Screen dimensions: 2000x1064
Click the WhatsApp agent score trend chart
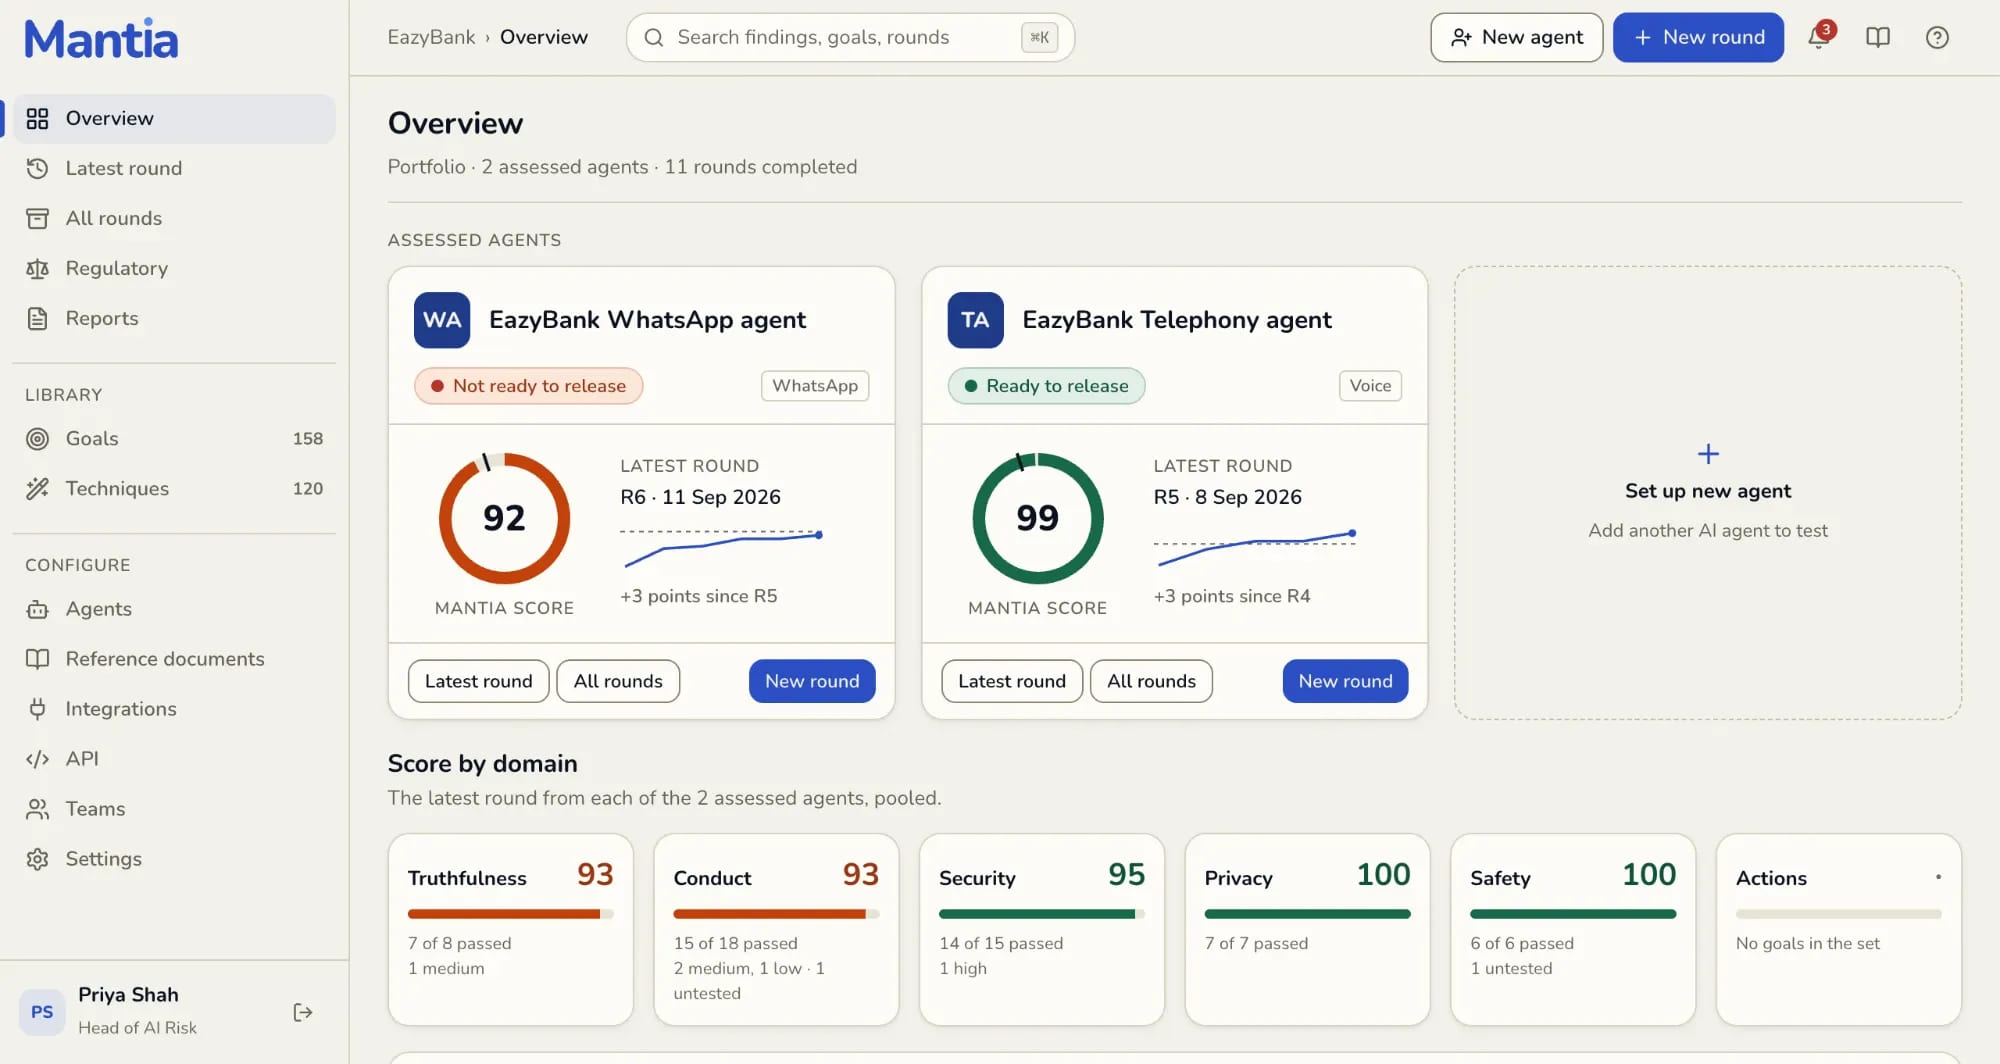point(722,548)
